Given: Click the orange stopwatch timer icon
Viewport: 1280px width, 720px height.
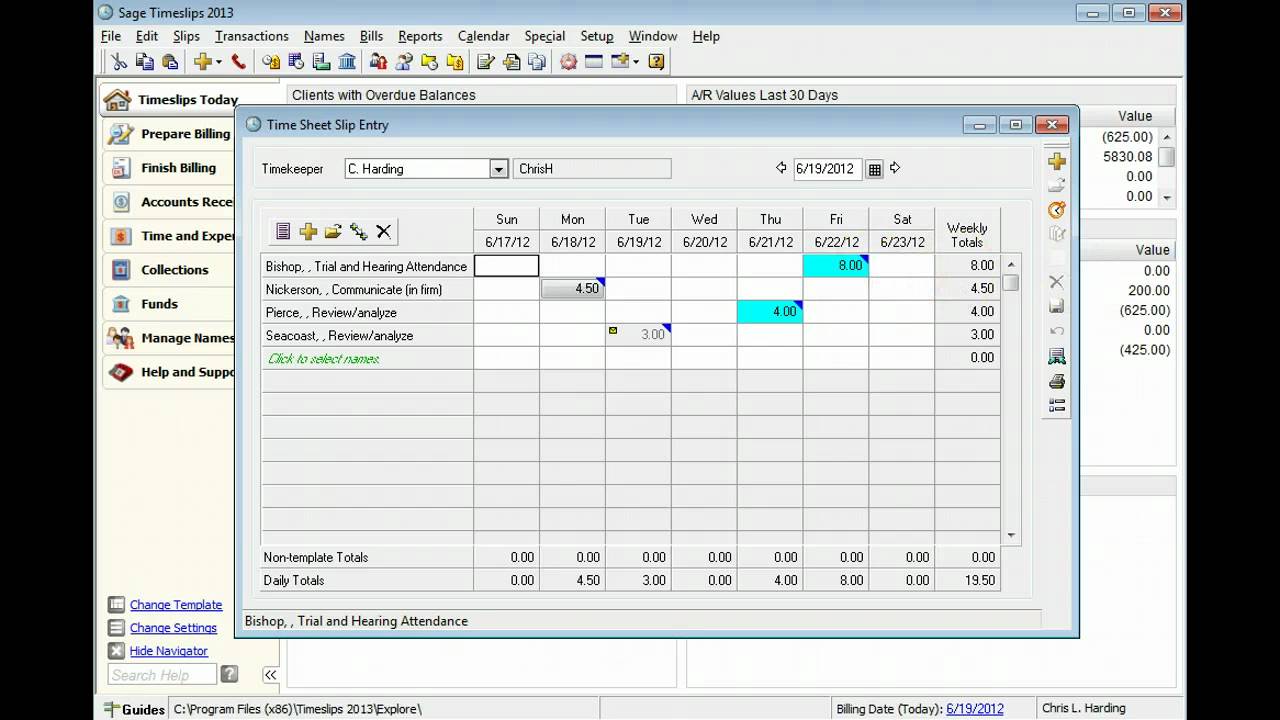Looking at the screenshot, I should click(x=1056, y=210).
